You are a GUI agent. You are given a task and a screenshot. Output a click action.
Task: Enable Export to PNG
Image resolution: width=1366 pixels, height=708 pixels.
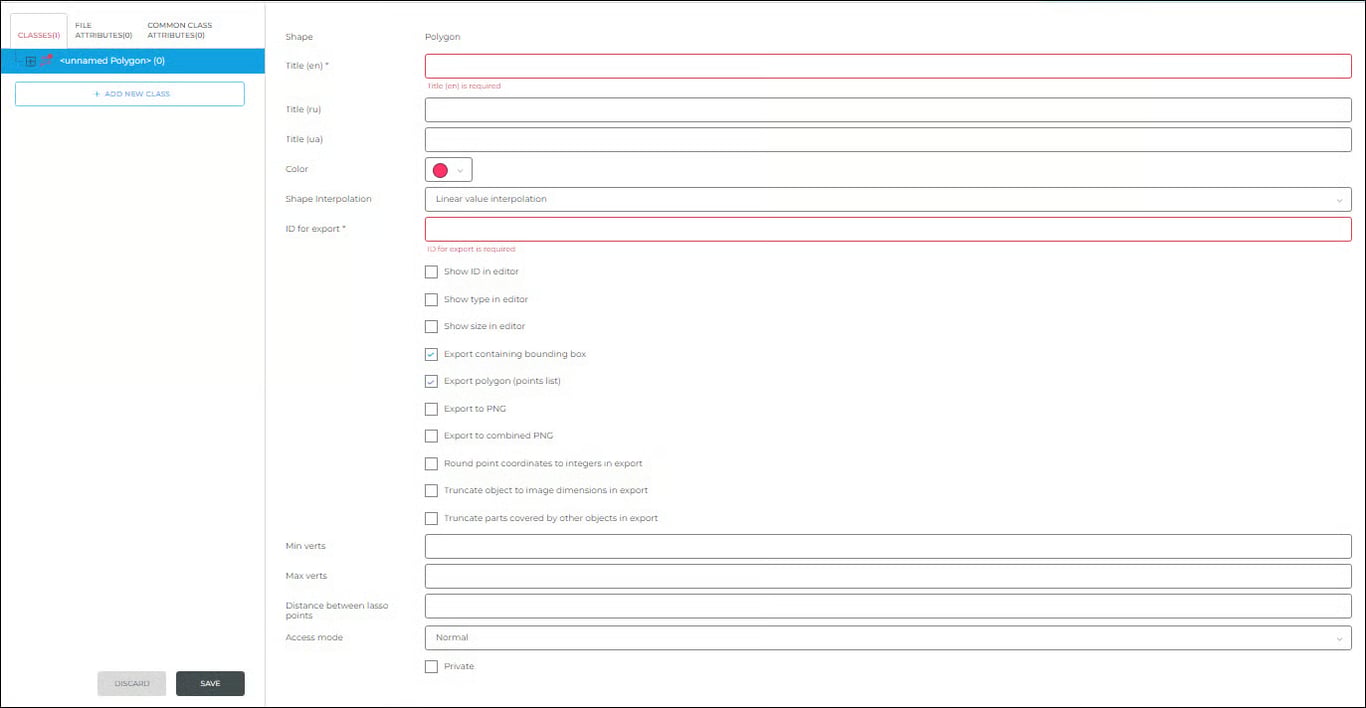point(431,408)
